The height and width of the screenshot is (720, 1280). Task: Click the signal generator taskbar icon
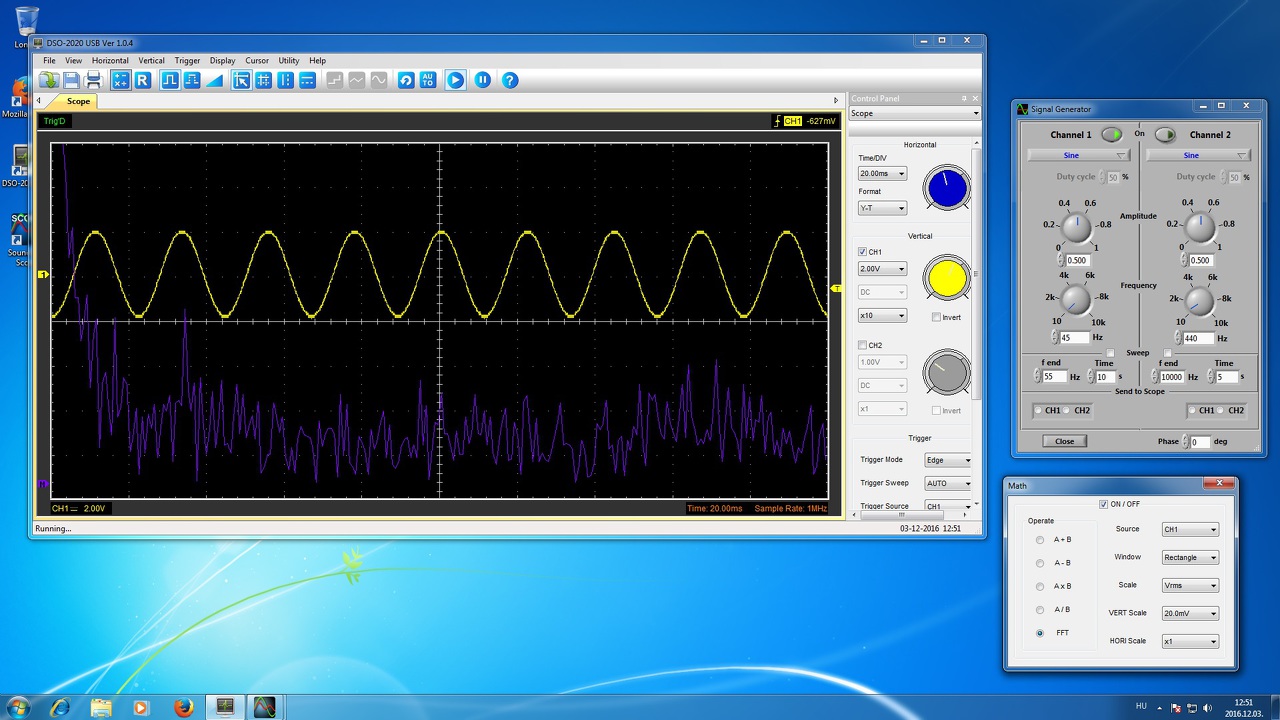coord(264,707)
